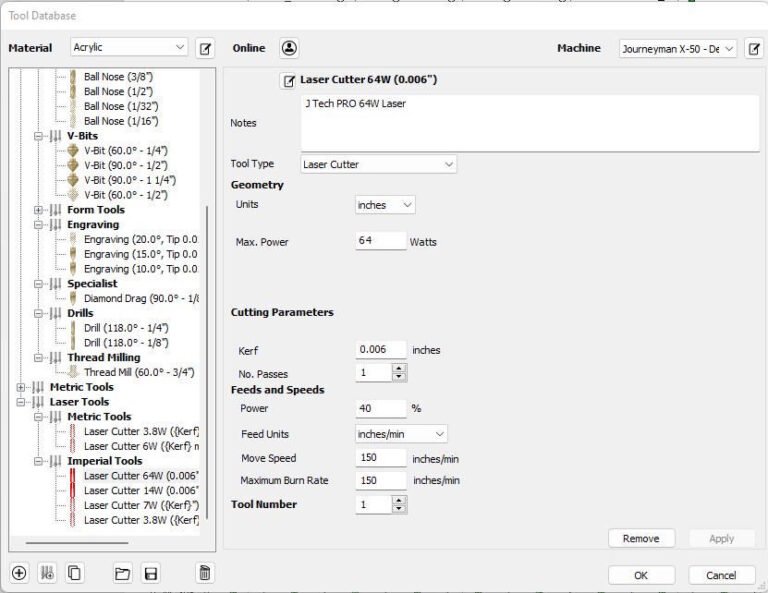768x593 pixels.
Task: Click edit icon next to Machine dropdown
Action: [754, 48]
